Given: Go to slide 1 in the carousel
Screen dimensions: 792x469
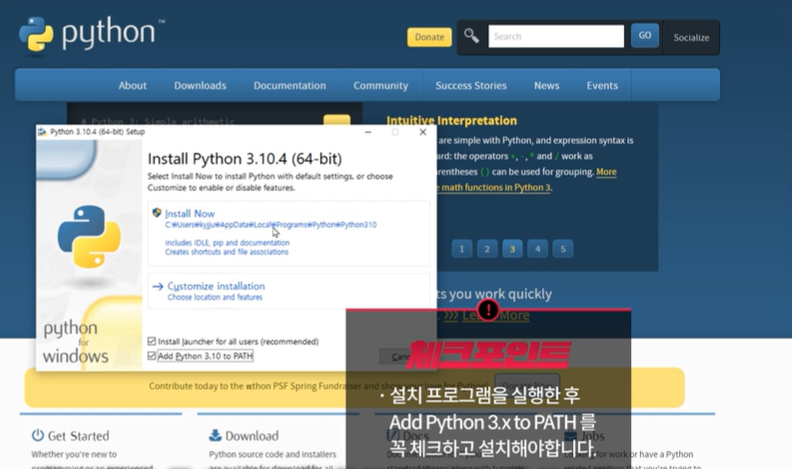Looking at the screenshot, I should 462,248.
